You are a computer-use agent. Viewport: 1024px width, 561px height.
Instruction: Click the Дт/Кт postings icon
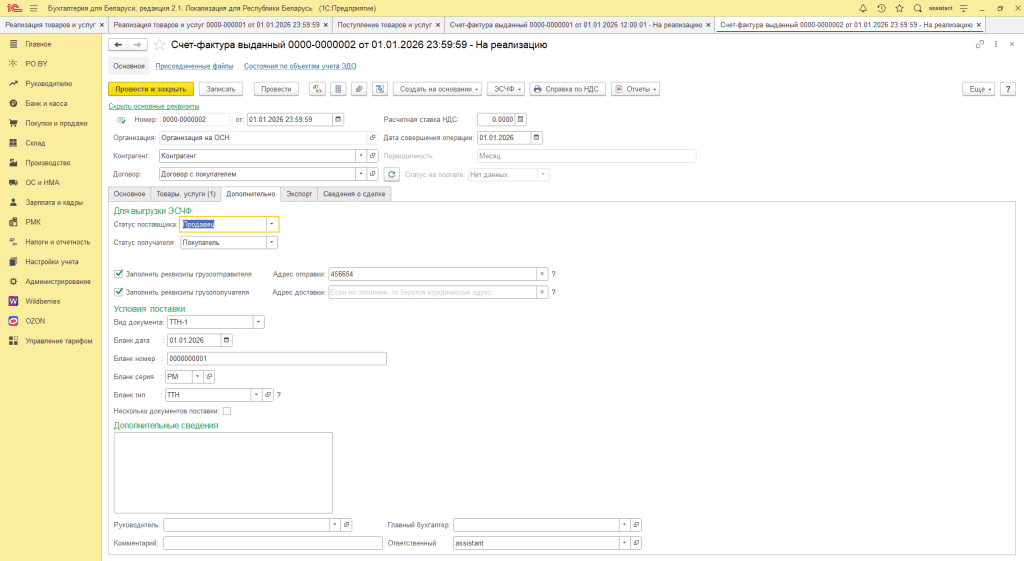(x=317, y=89)
